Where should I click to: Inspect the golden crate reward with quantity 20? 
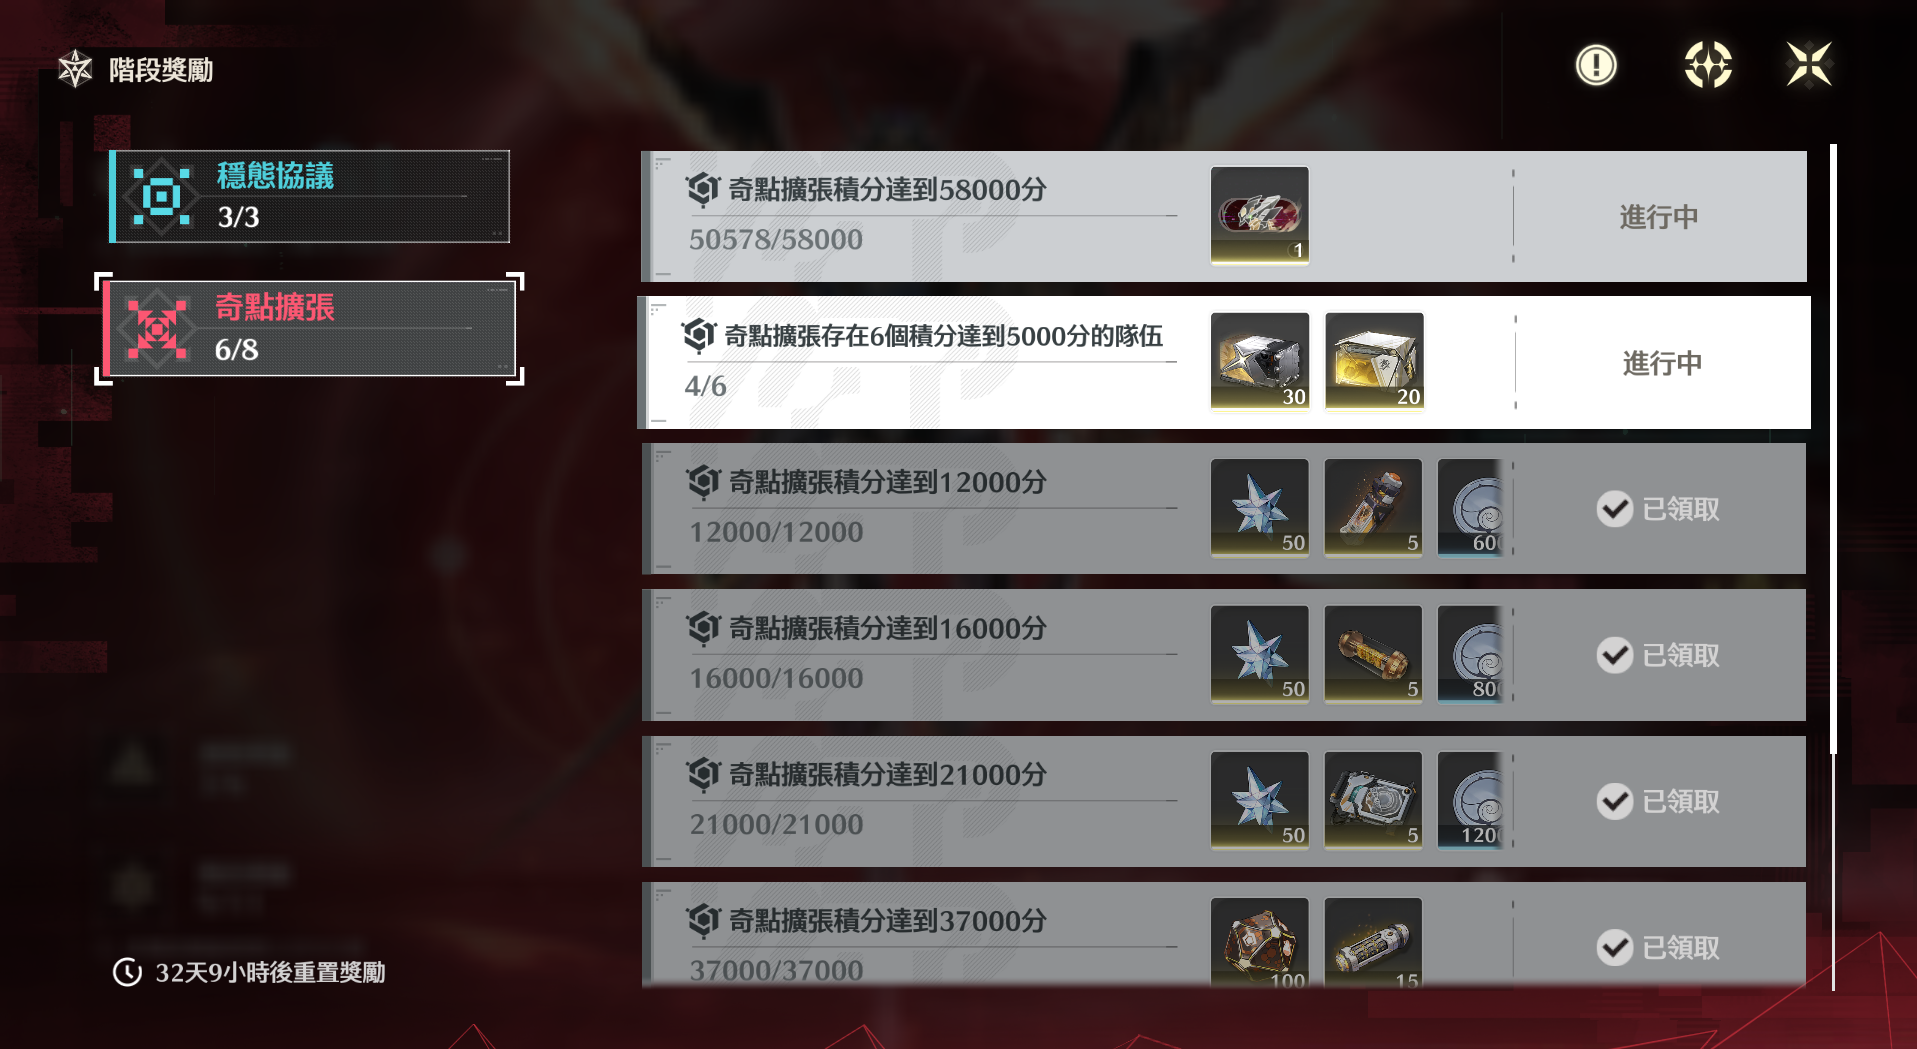coord(1374,361)
